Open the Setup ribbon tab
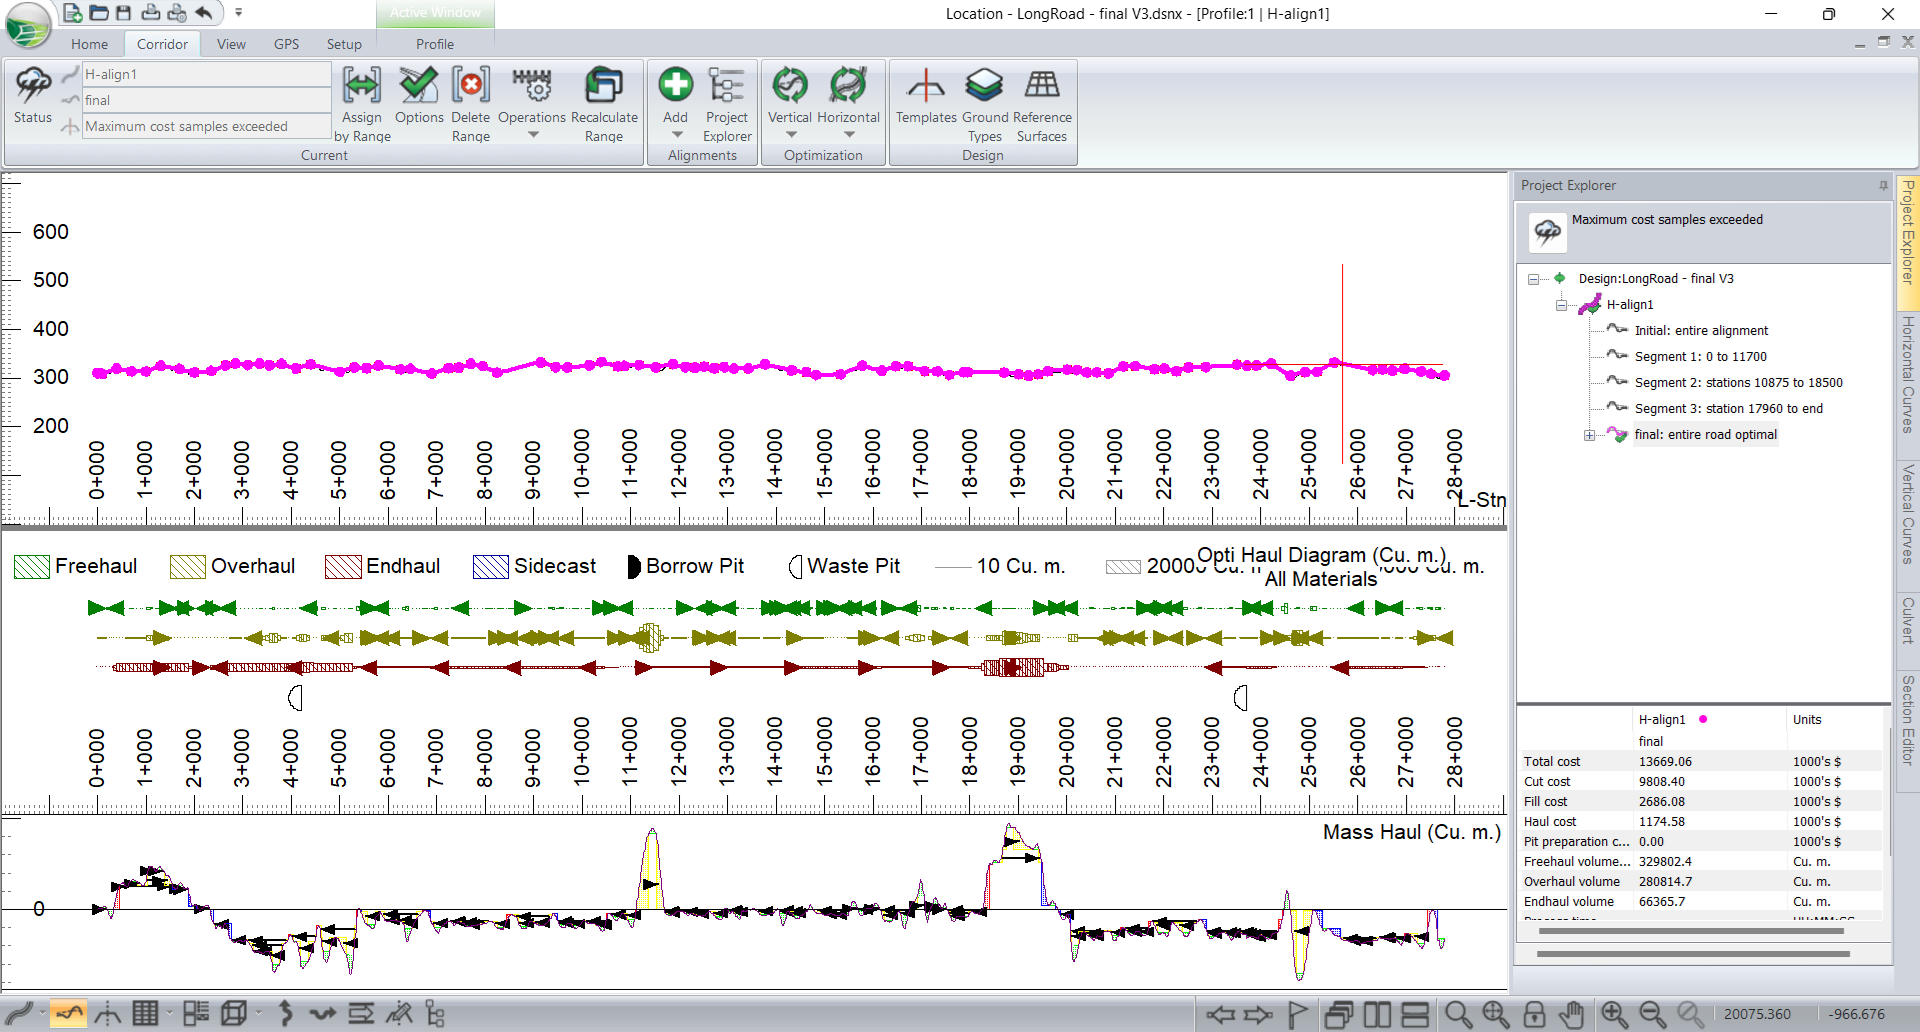Viewport: 1920px width, 1032px height. [344, 44]
